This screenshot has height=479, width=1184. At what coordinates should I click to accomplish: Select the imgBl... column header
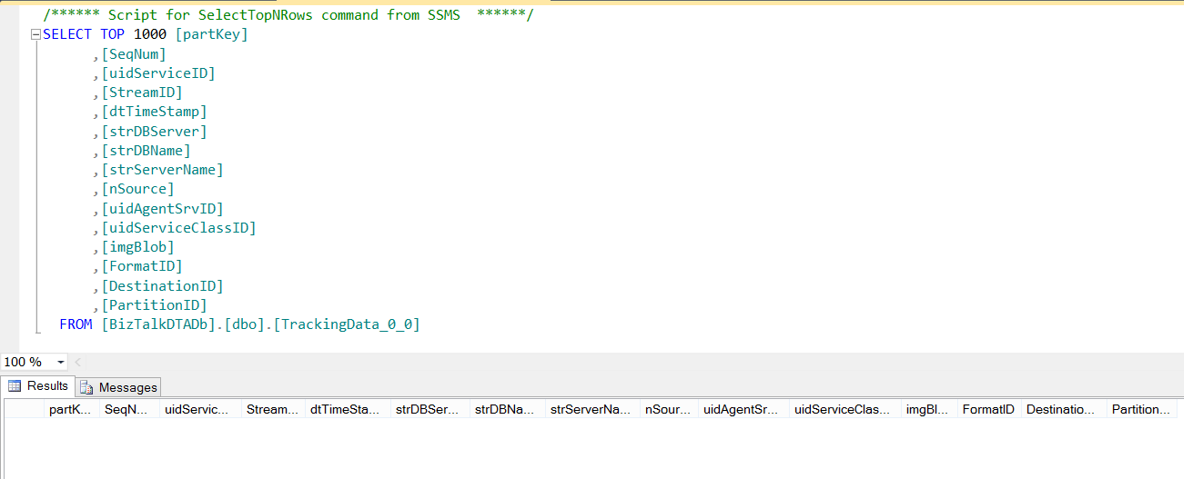[930, 409]
